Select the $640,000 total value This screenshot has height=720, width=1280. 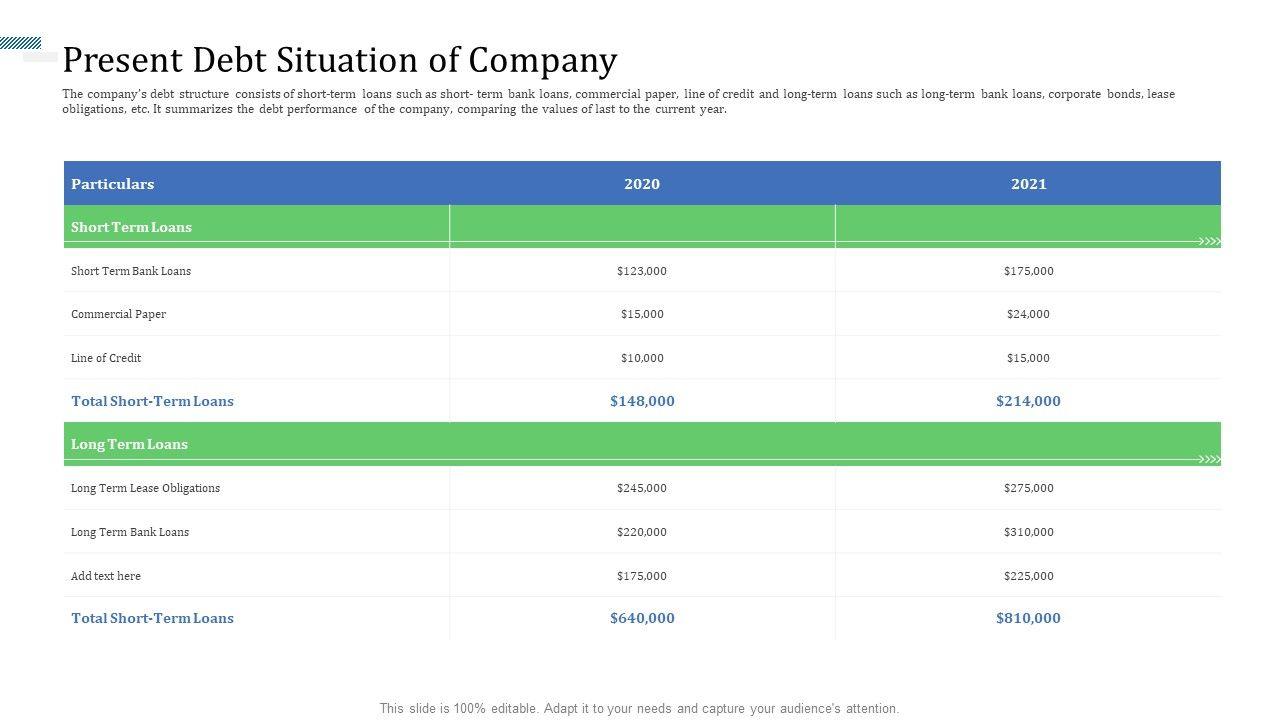[642, 618]
